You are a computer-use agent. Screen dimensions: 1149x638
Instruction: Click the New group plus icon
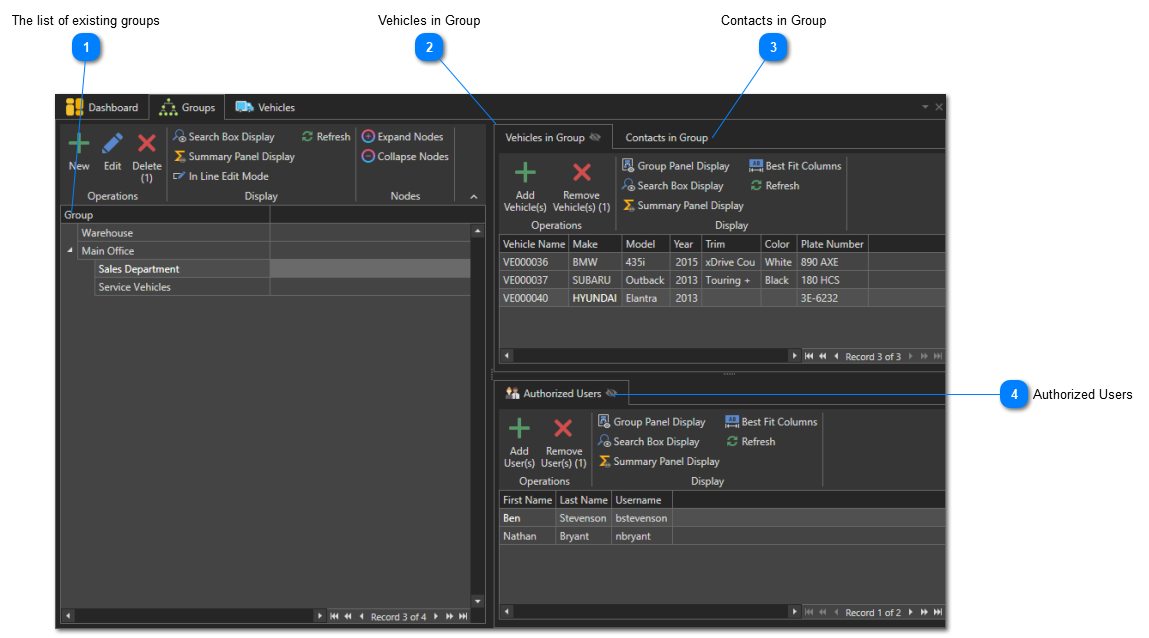79,146
